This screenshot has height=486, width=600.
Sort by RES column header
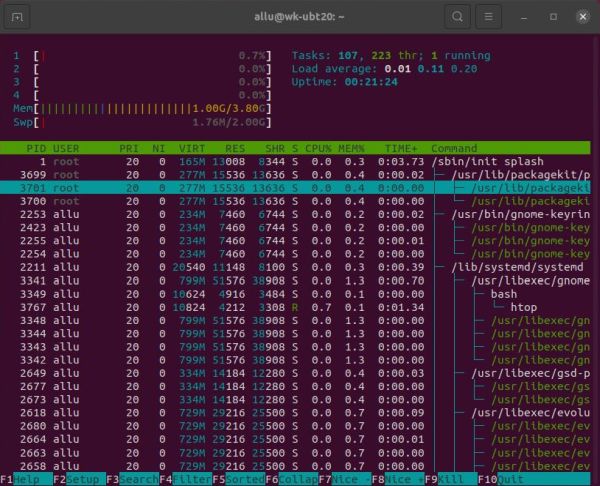click(x=235, y=148)
